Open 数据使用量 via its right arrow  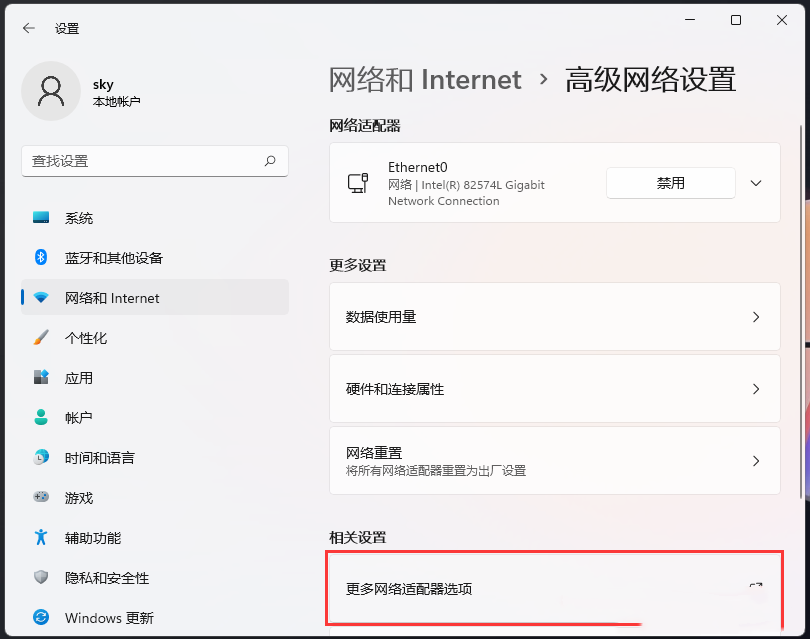point(757,317)
